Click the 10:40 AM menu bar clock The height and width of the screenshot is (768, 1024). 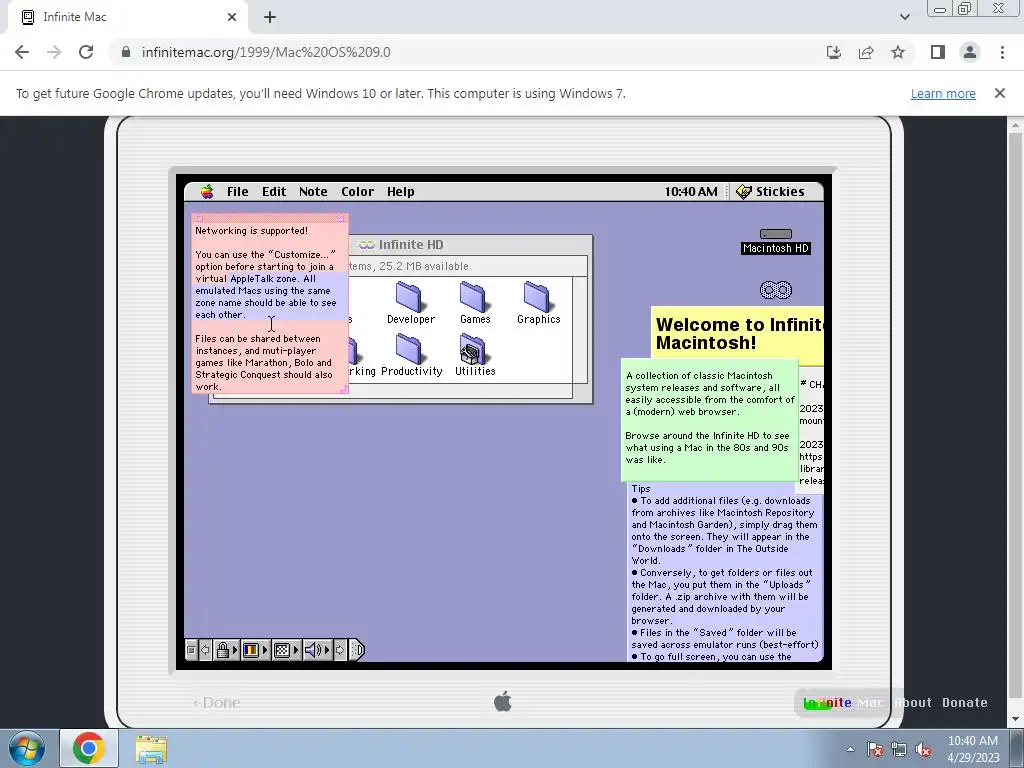click(x=691, y=191)
